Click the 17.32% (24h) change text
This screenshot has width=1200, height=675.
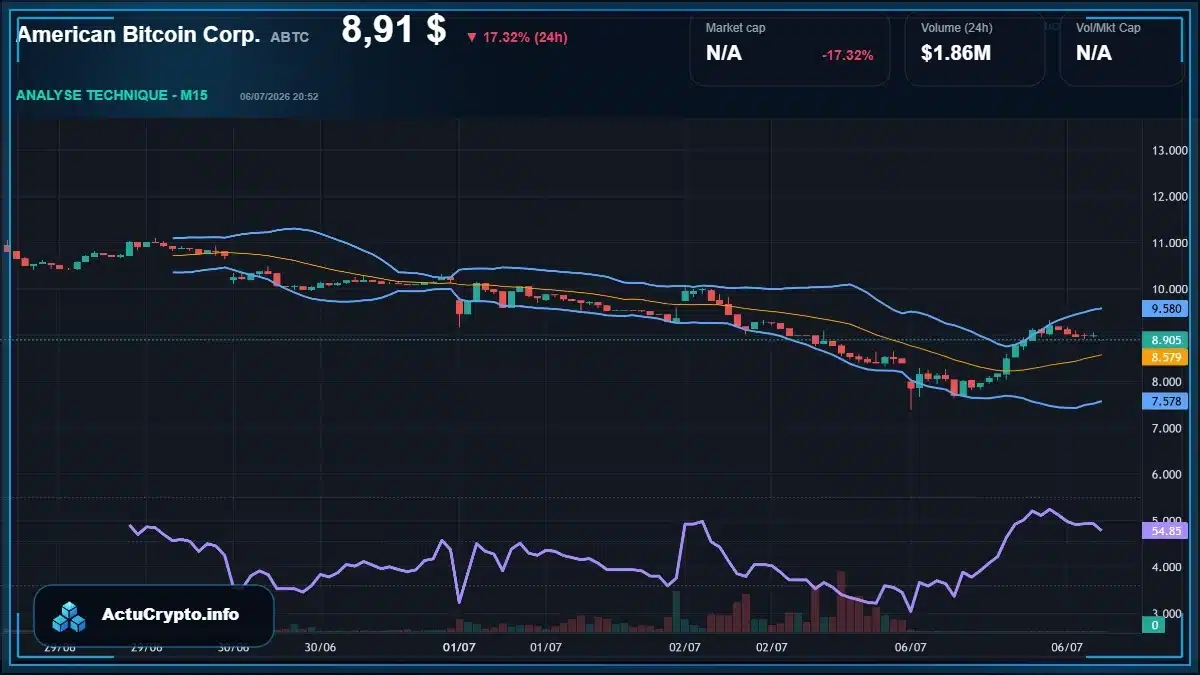click(525, 37)
